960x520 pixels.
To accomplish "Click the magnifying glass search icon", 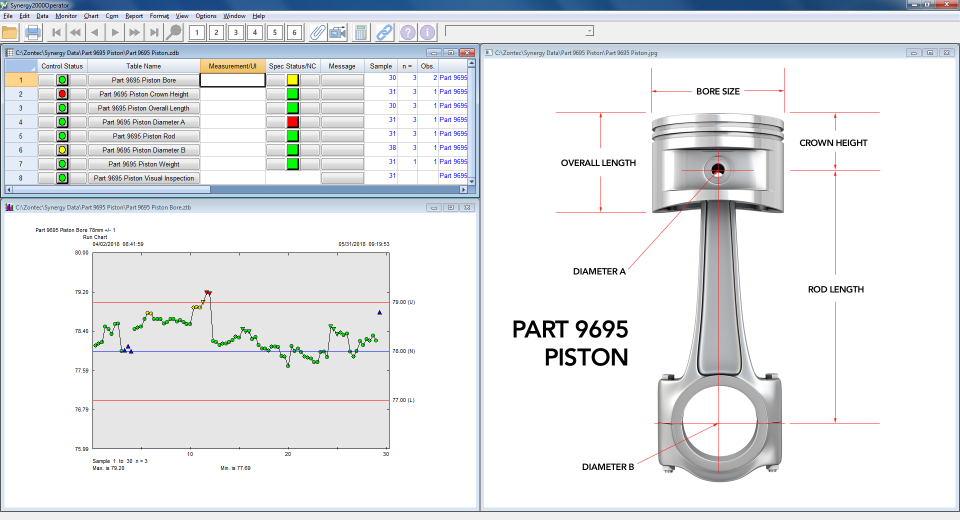I will 174,33.
